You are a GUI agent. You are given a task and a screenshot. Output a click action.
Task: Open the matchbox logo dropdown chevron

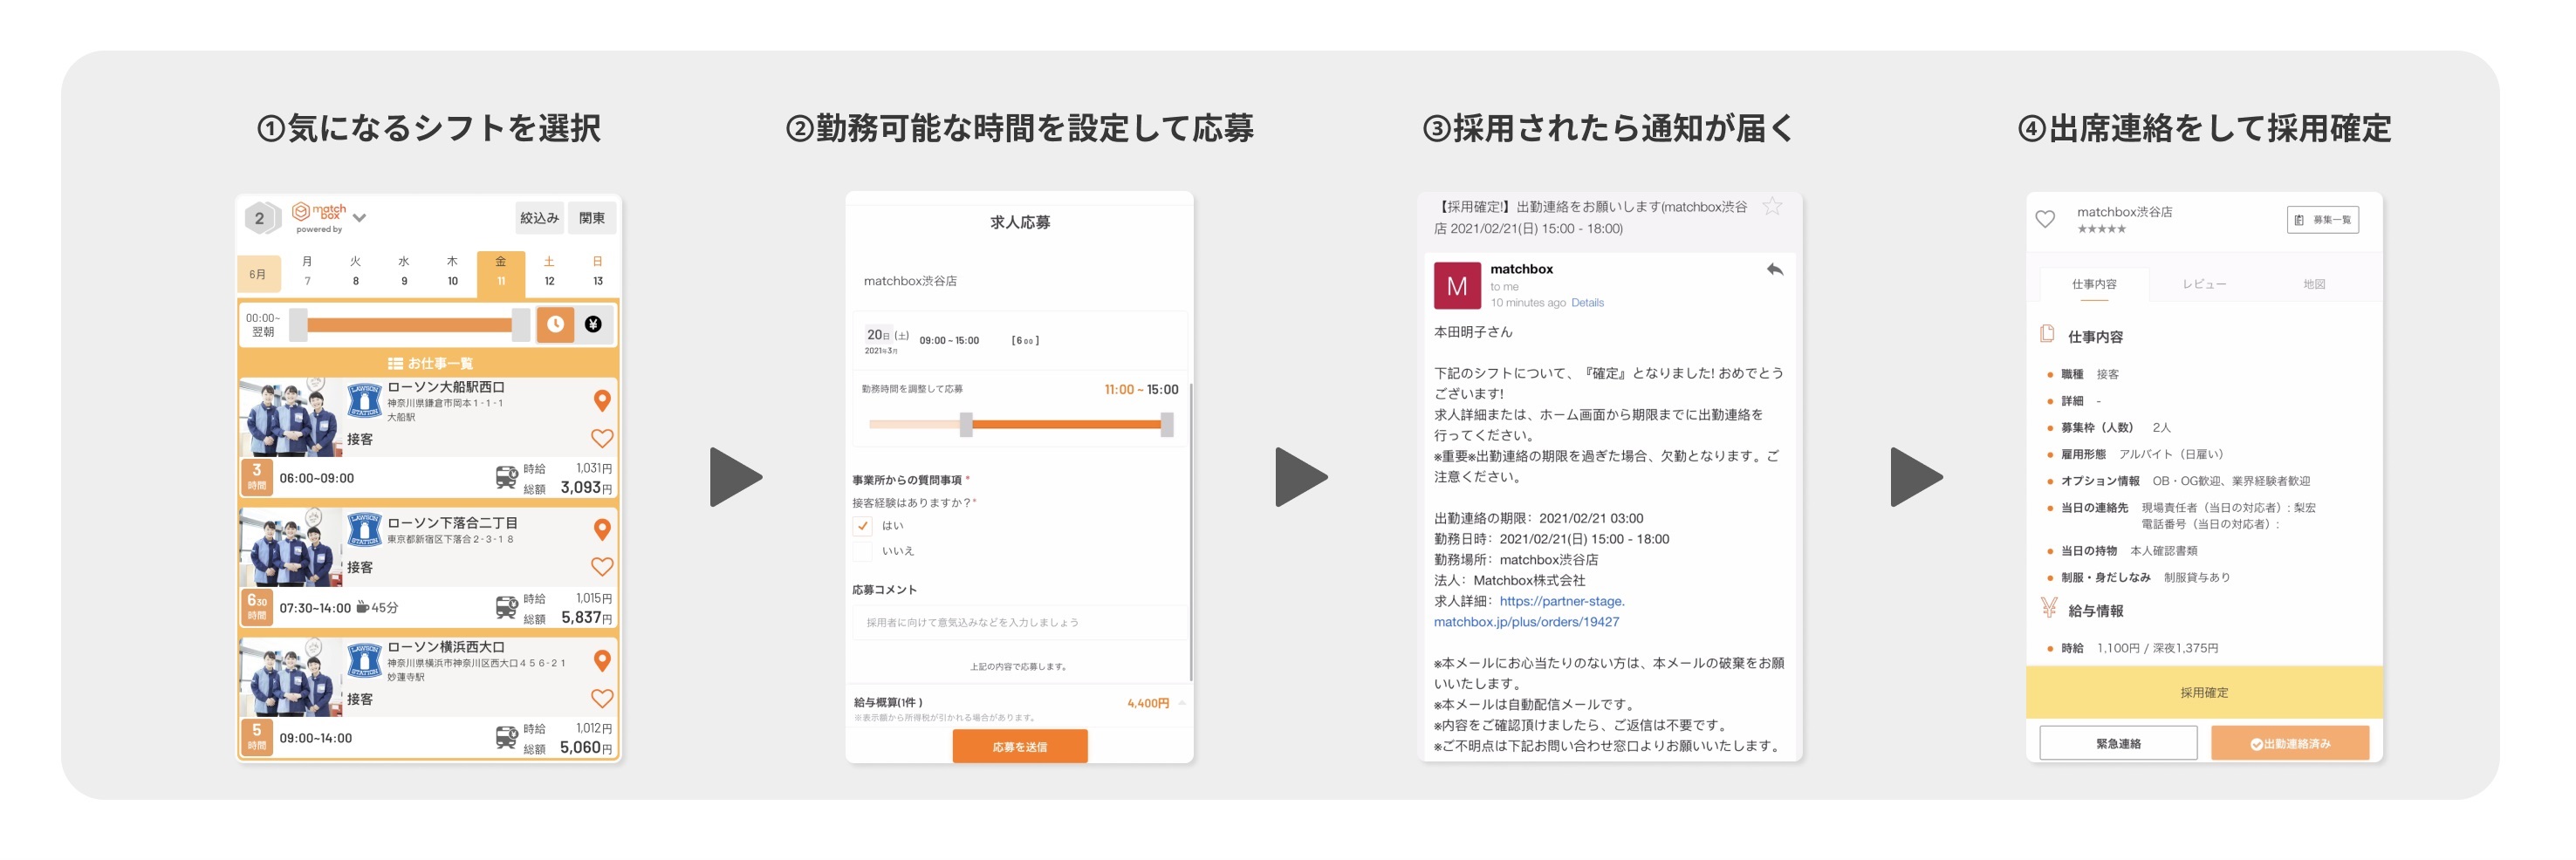[x=359, y=217]
